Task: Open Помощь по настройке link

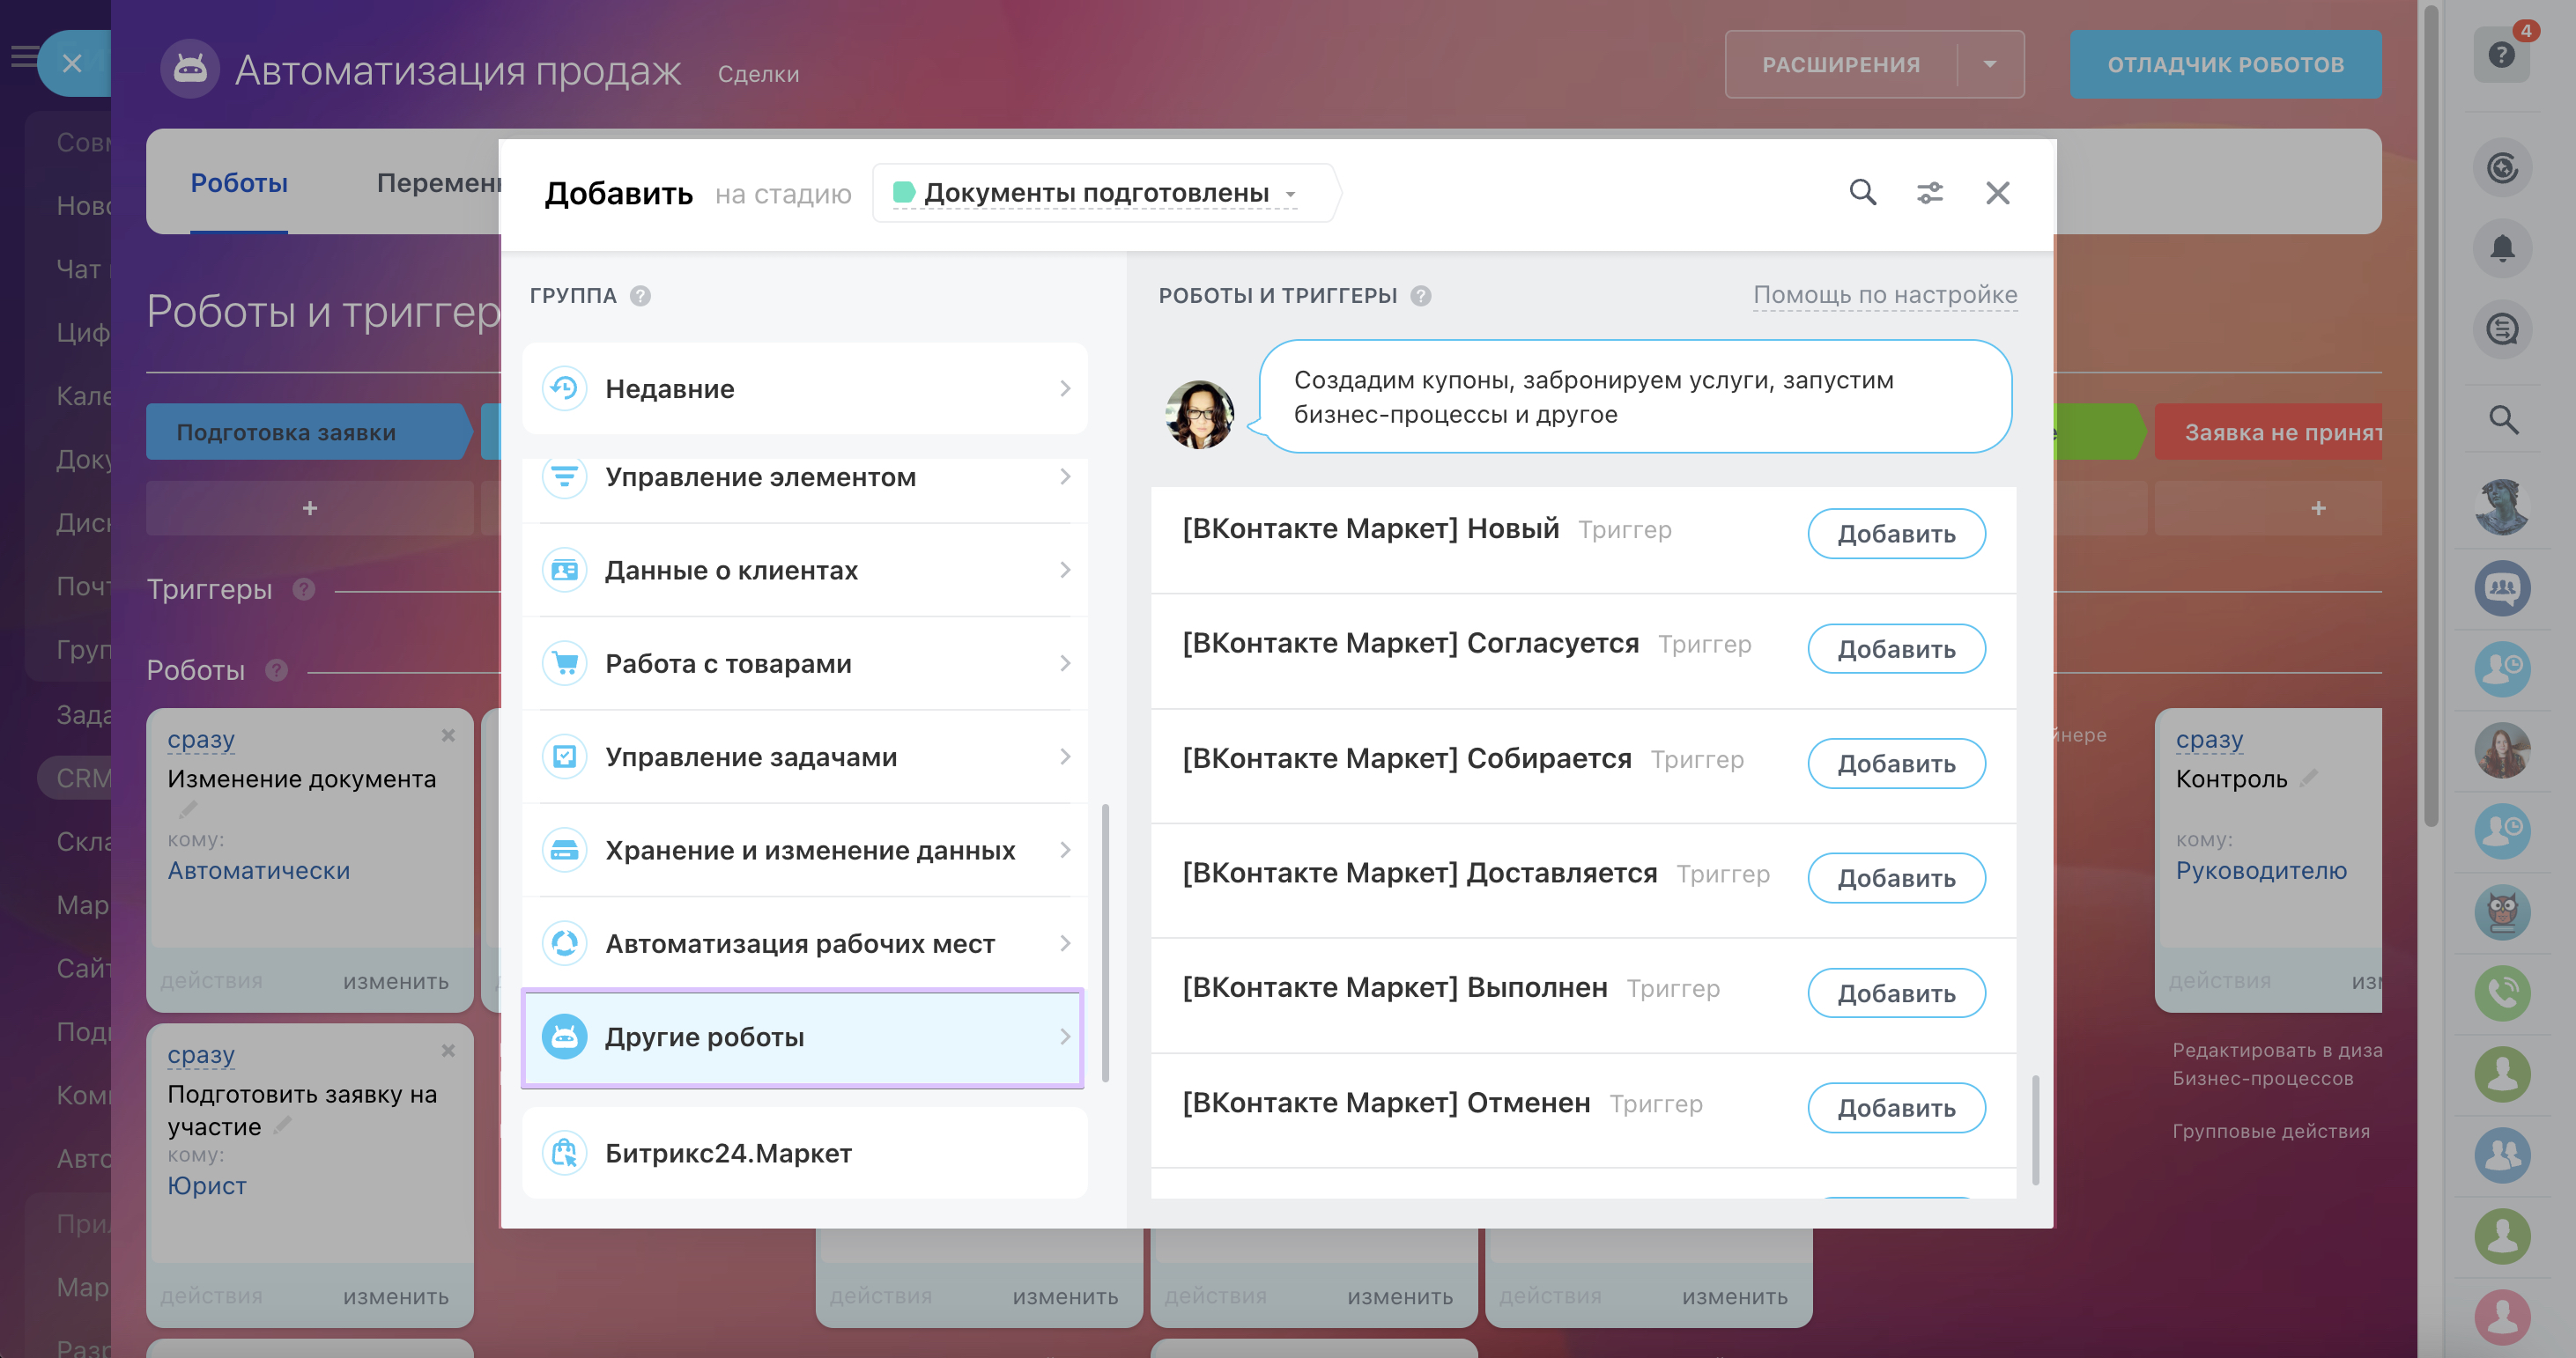Action: tap(1884, 295)
